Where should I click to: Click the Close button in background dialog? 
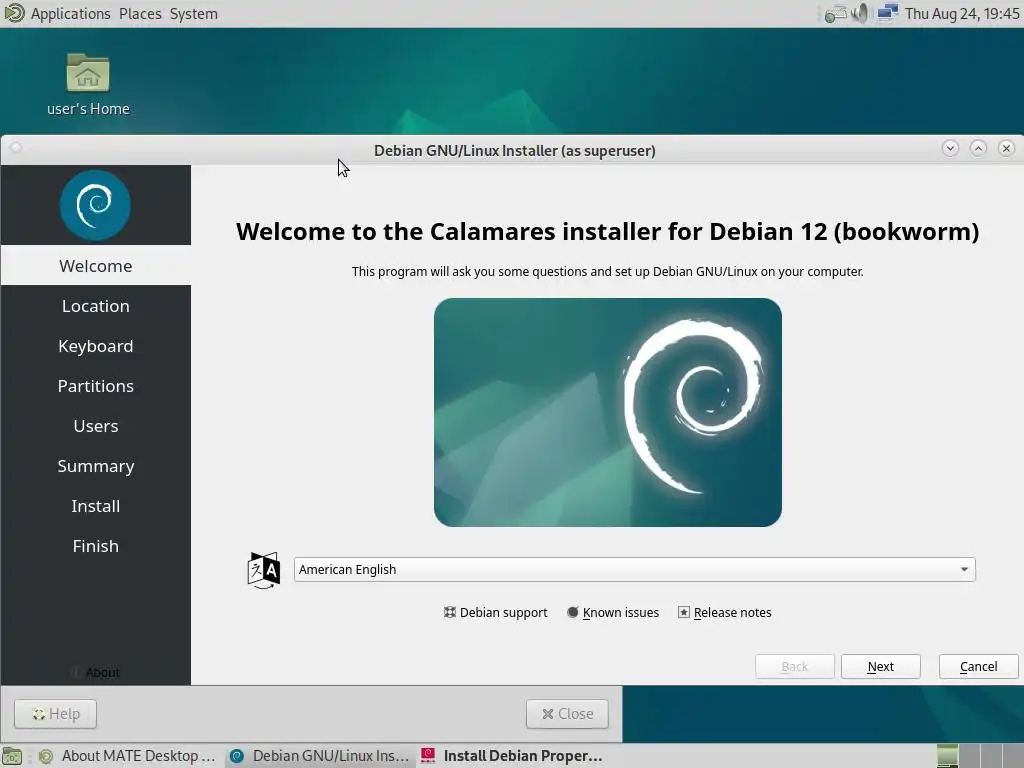567,714
